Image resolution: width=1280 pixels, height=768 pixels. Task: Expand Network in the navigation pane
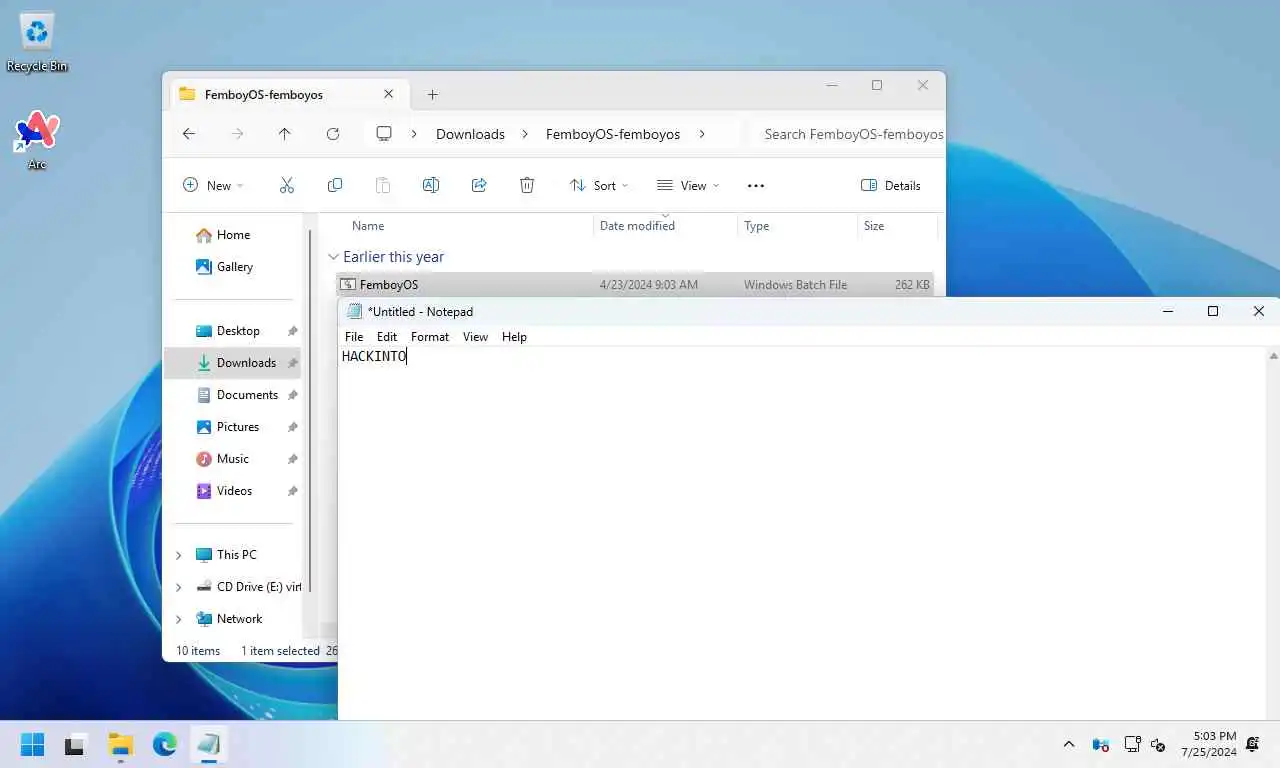(x=179, y=619)
